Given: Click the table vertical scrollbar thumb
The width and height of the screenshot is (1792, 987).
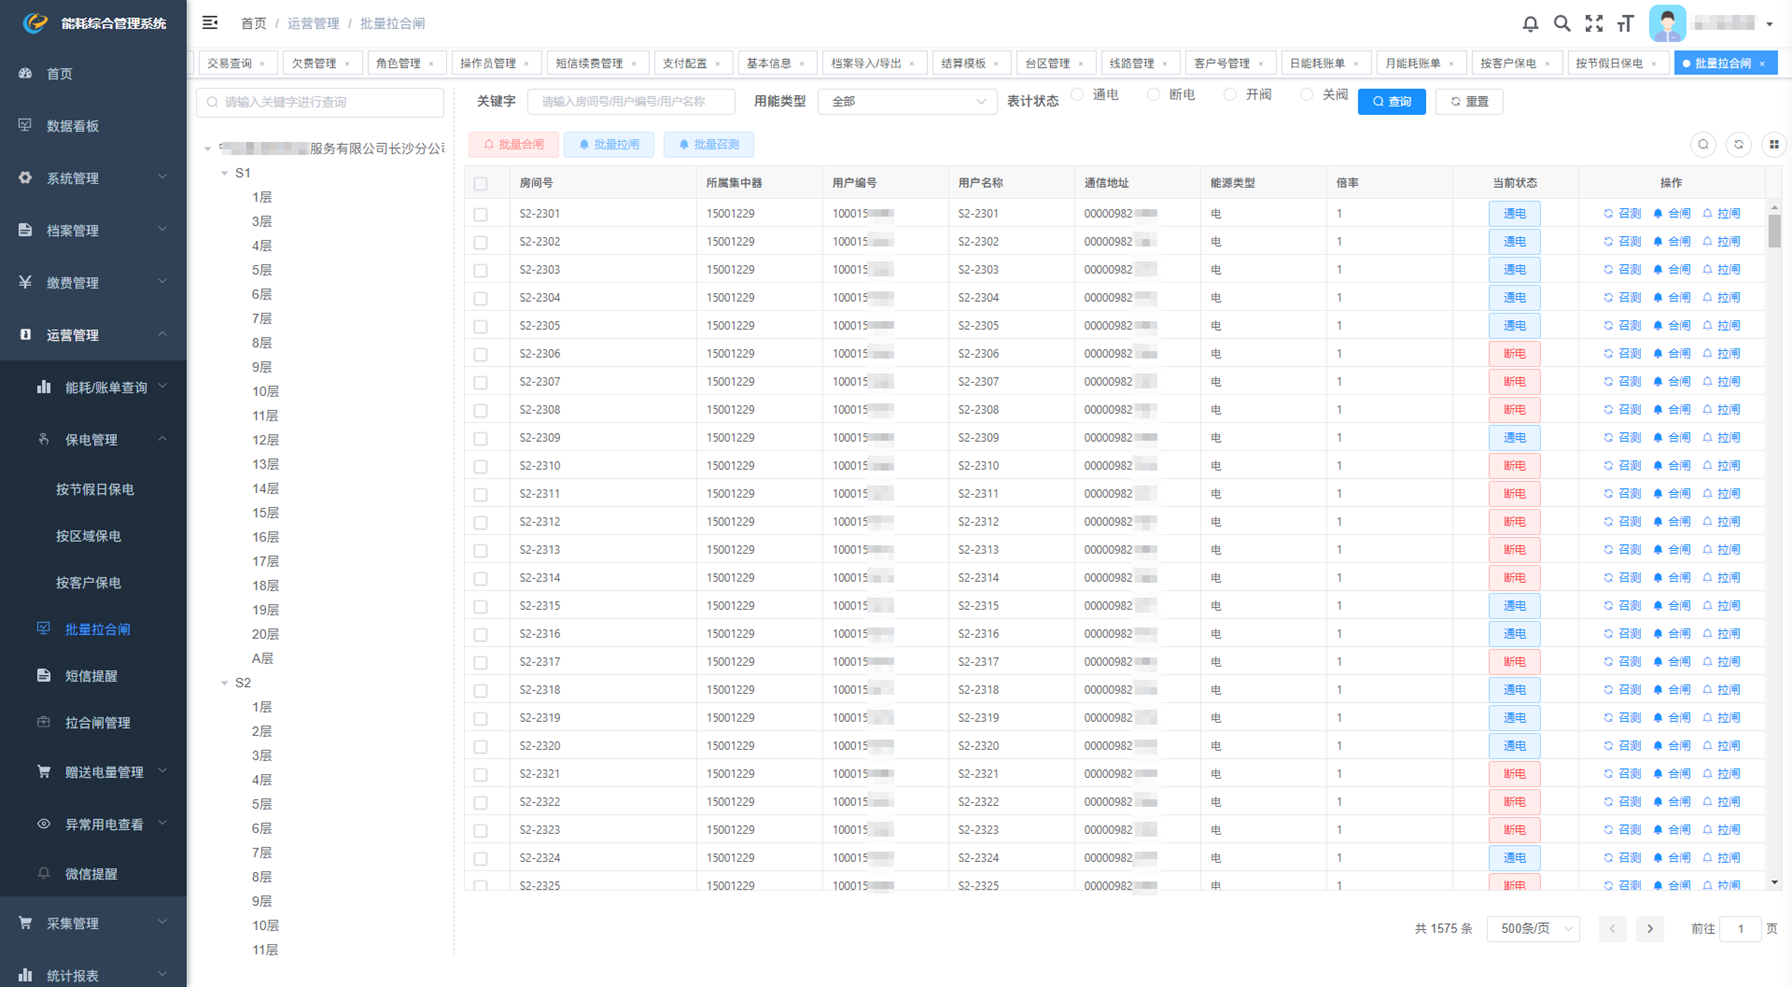Looking at the screenshot, I should (1775, 231).
